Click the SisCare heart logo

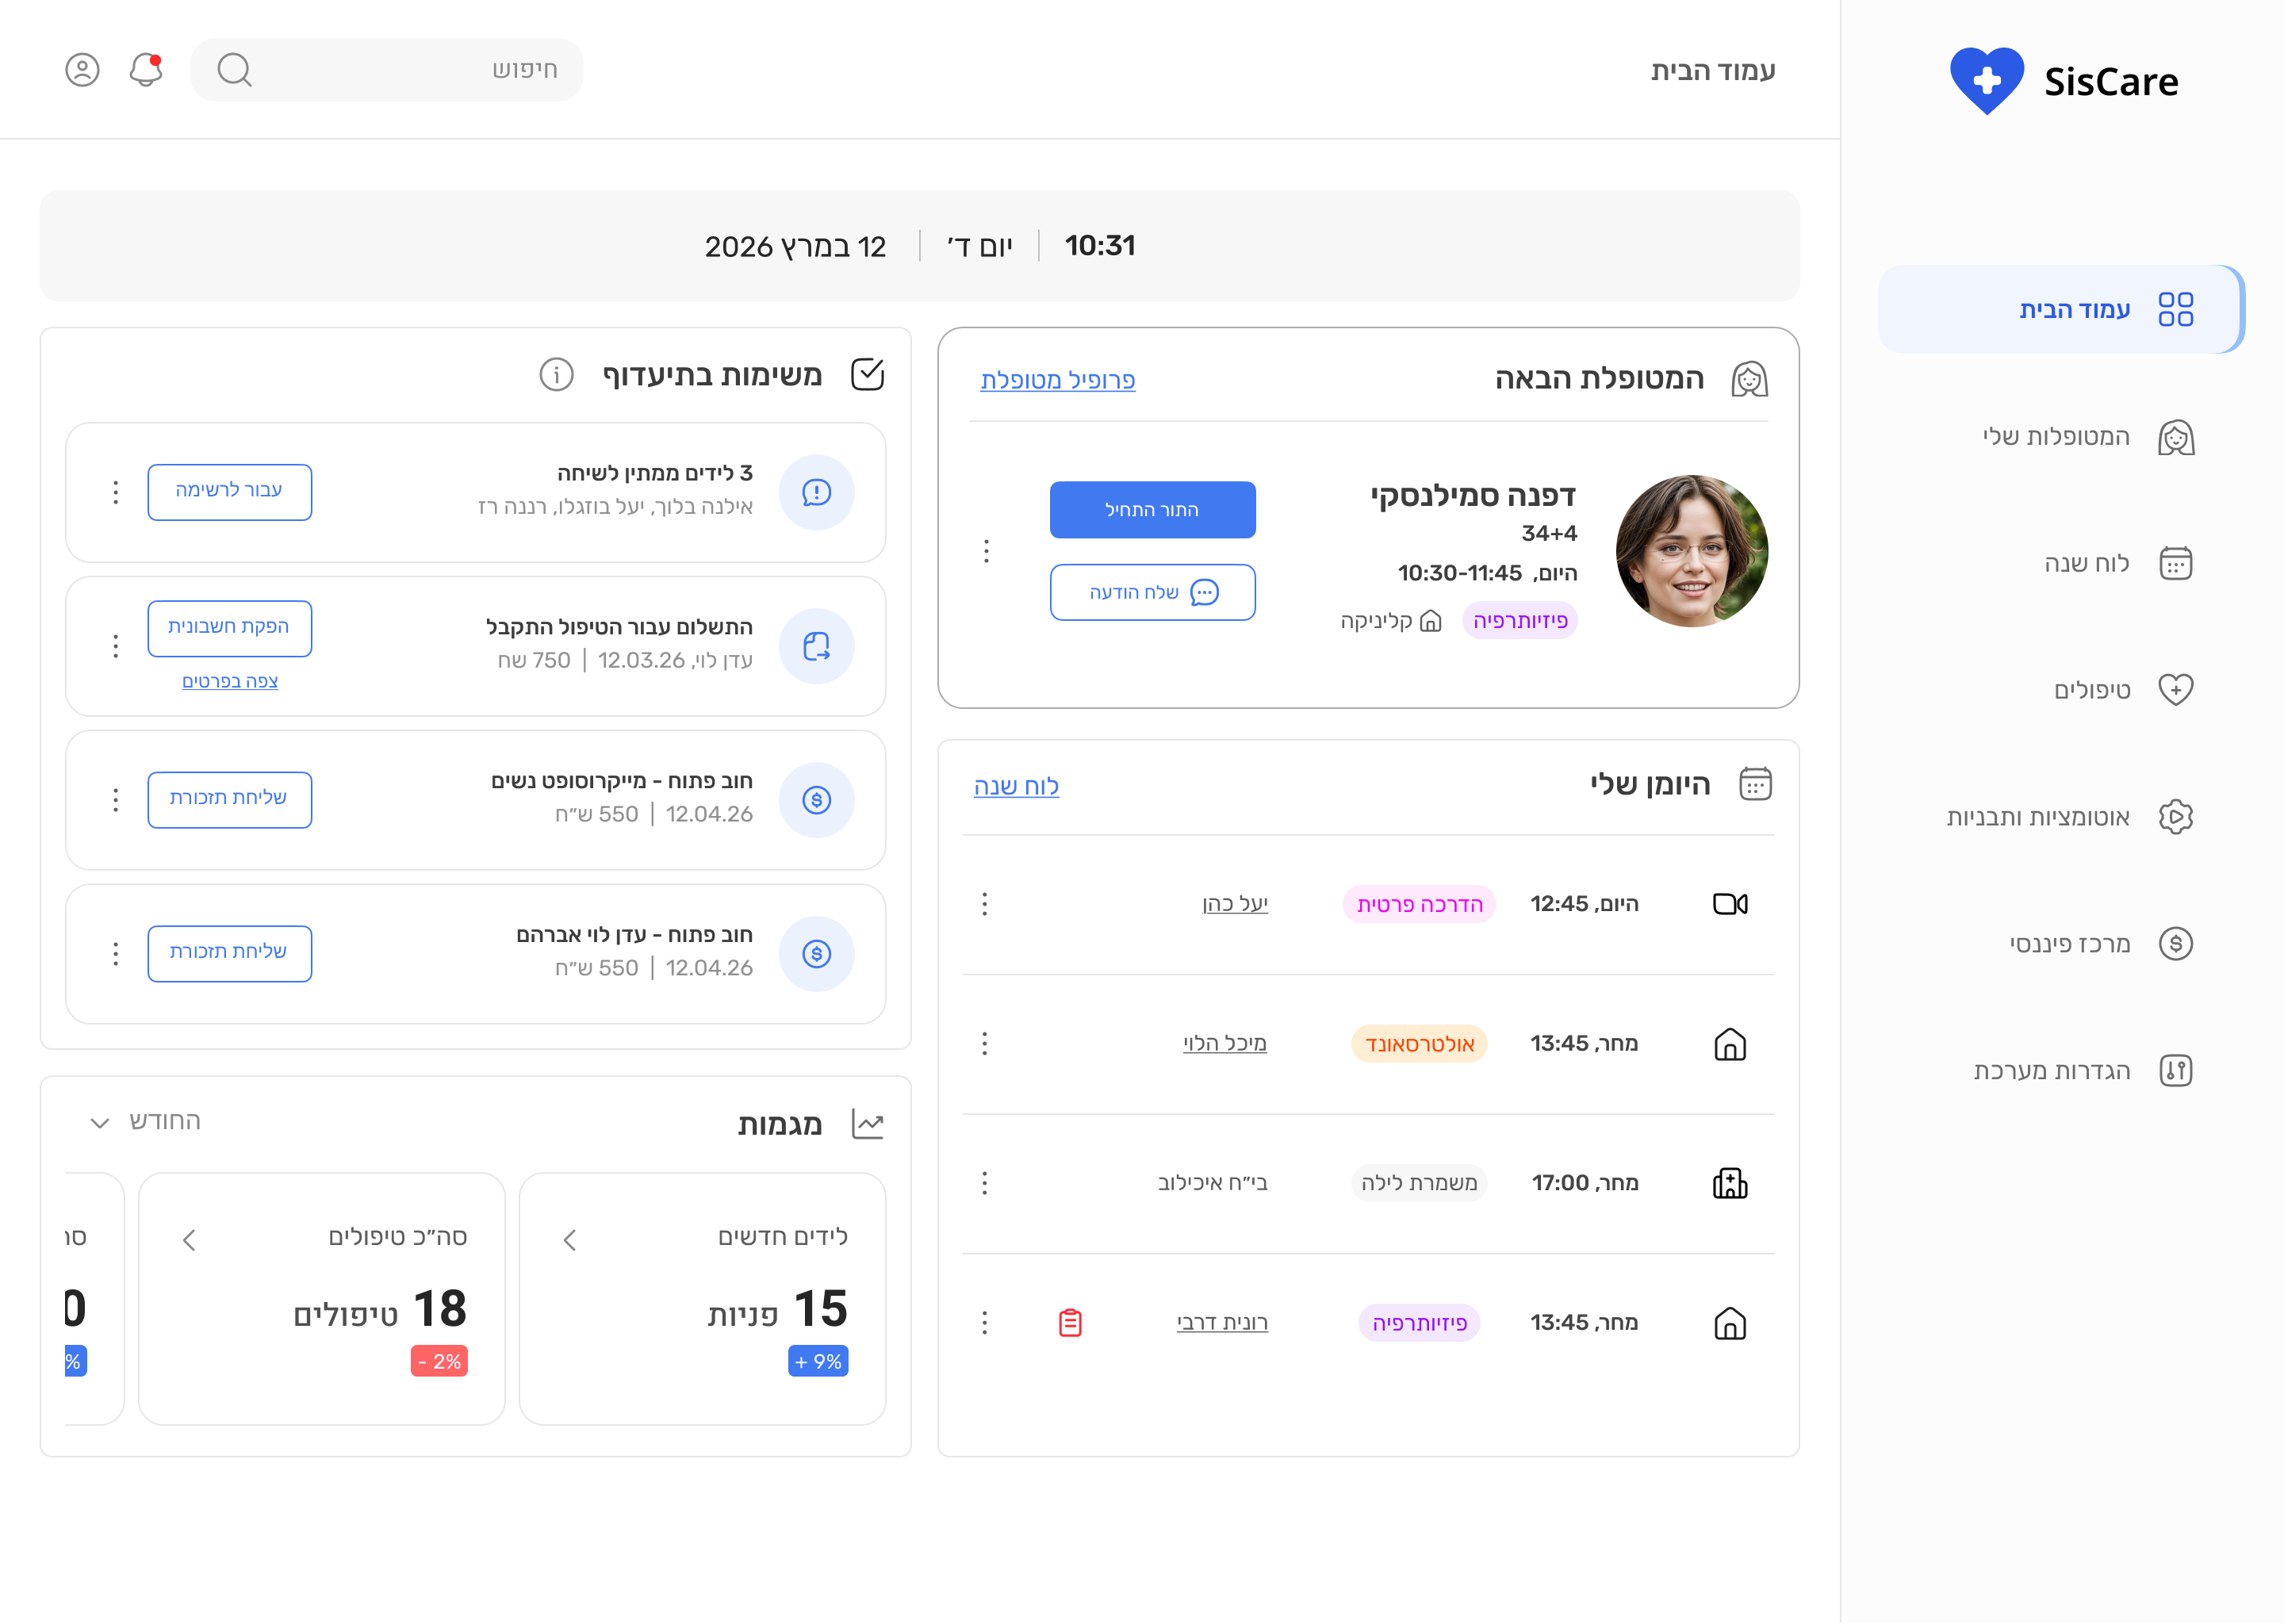1987,81
